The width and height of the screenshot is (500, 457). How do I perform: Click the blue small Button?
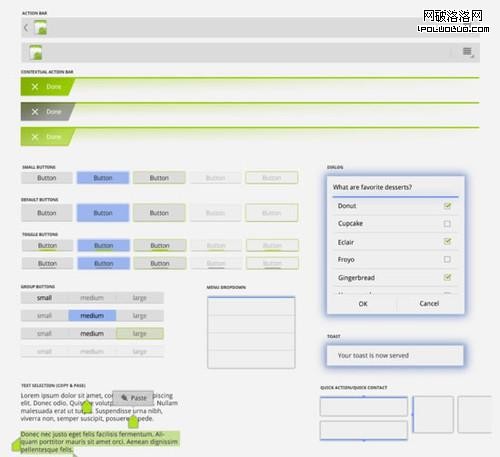pos(103,178)
